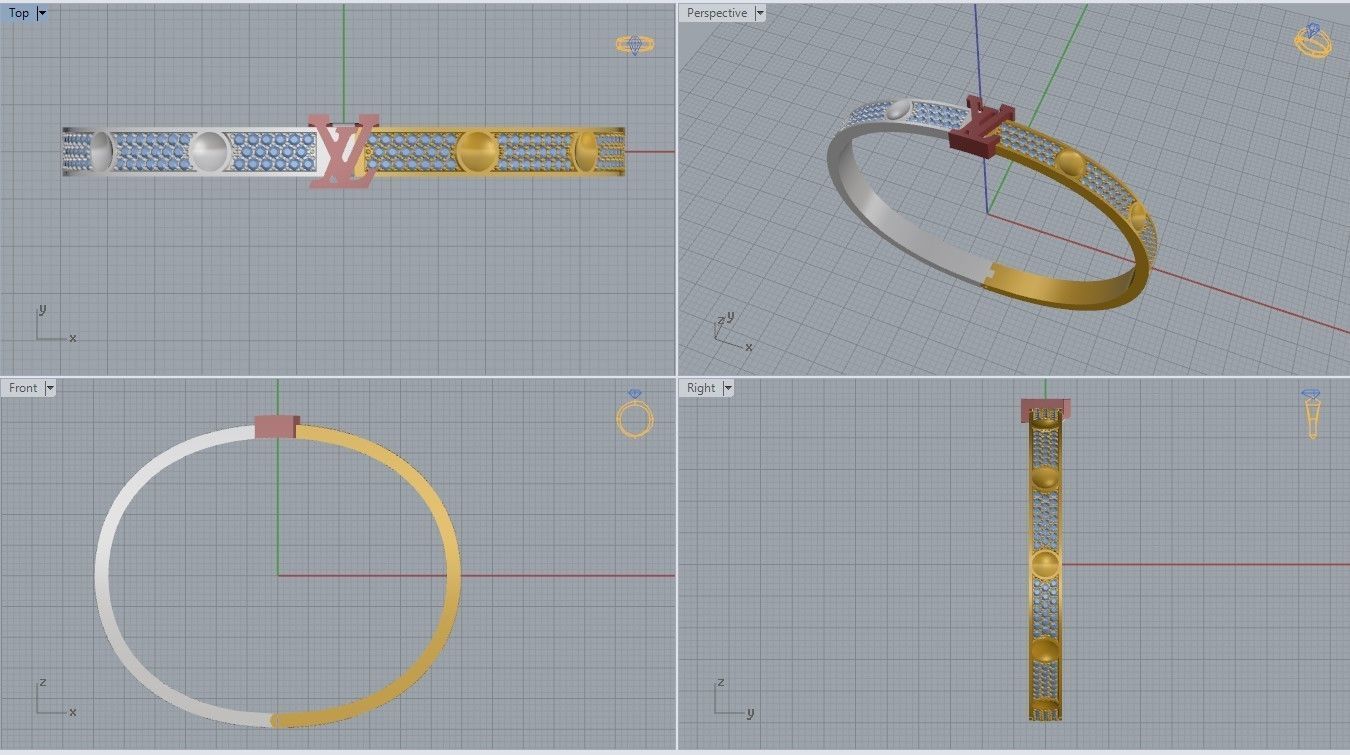Click the ring side-view icon in Right viewport
The image size is (1350, 755).
1312,414
